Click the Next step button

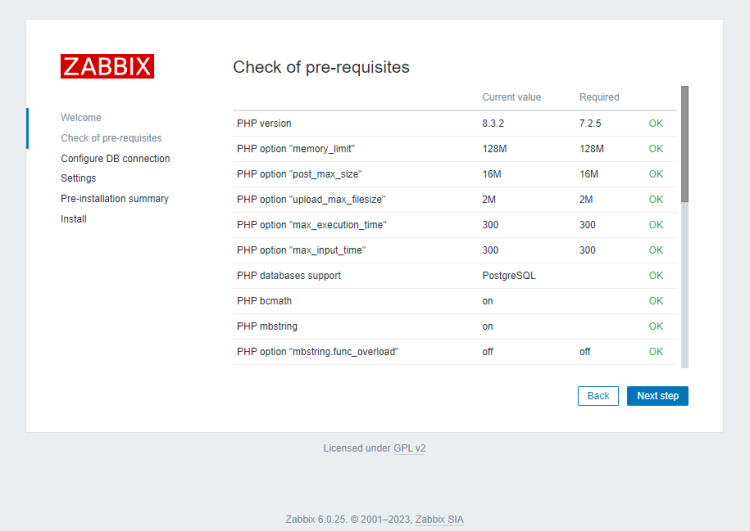pos(657,396)
